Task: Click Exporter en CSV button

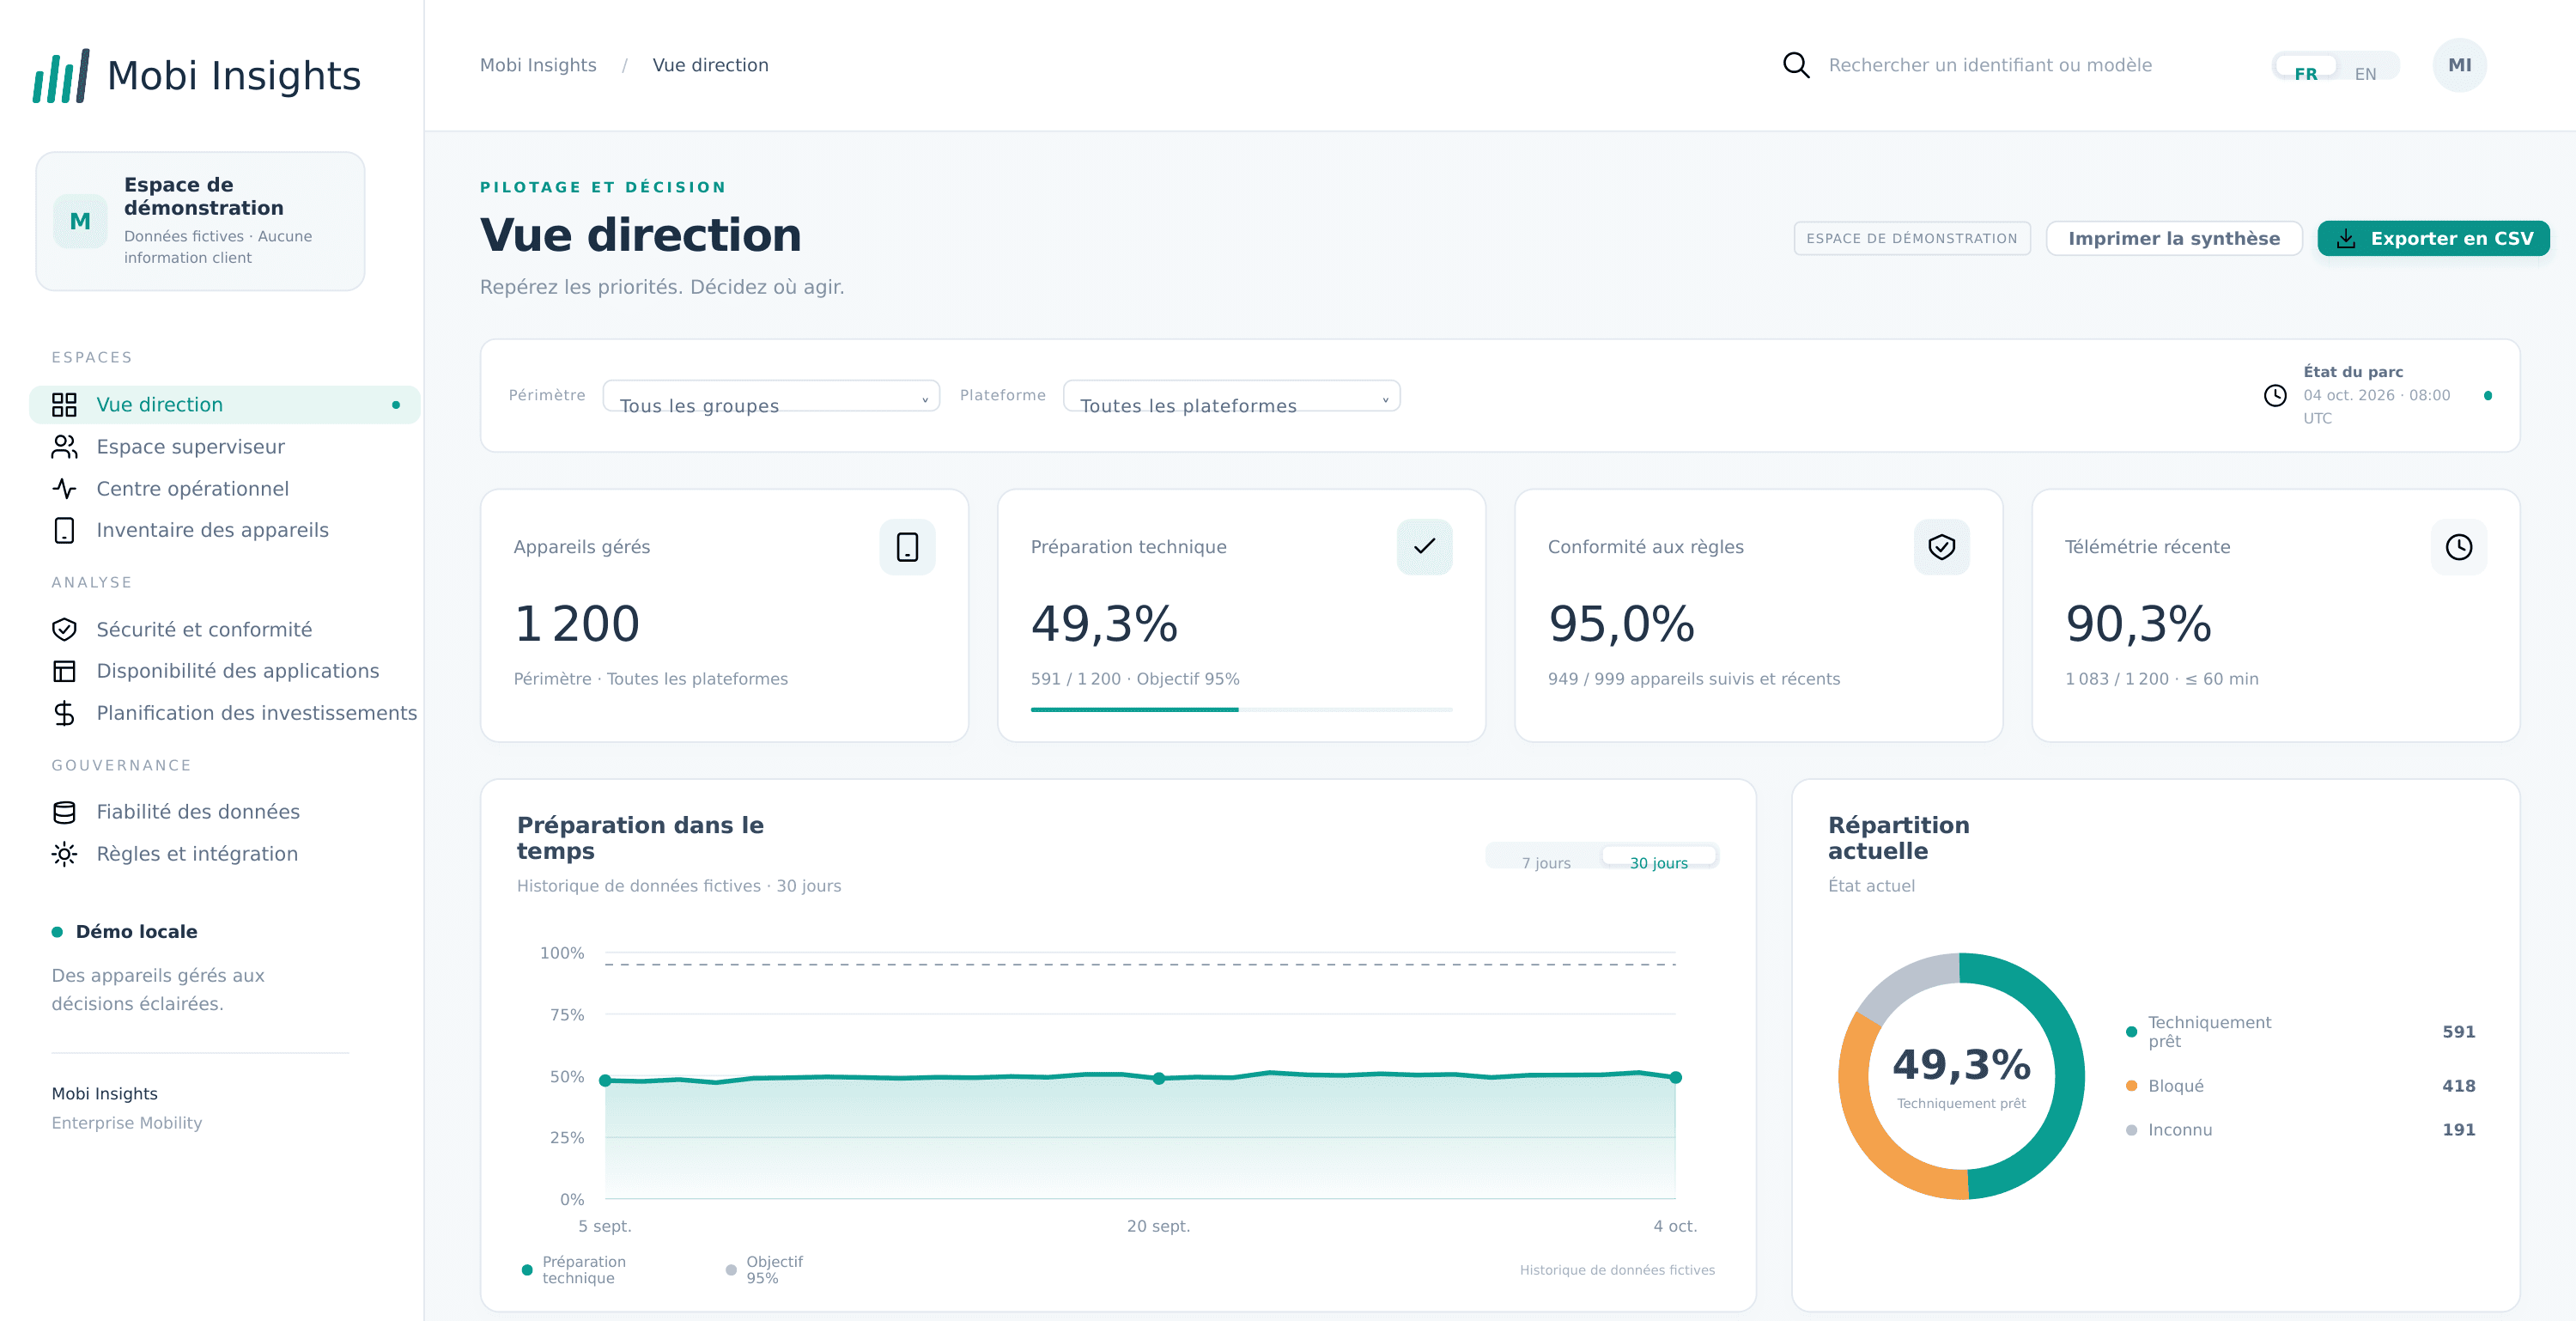Action: tap(2433, 238)
